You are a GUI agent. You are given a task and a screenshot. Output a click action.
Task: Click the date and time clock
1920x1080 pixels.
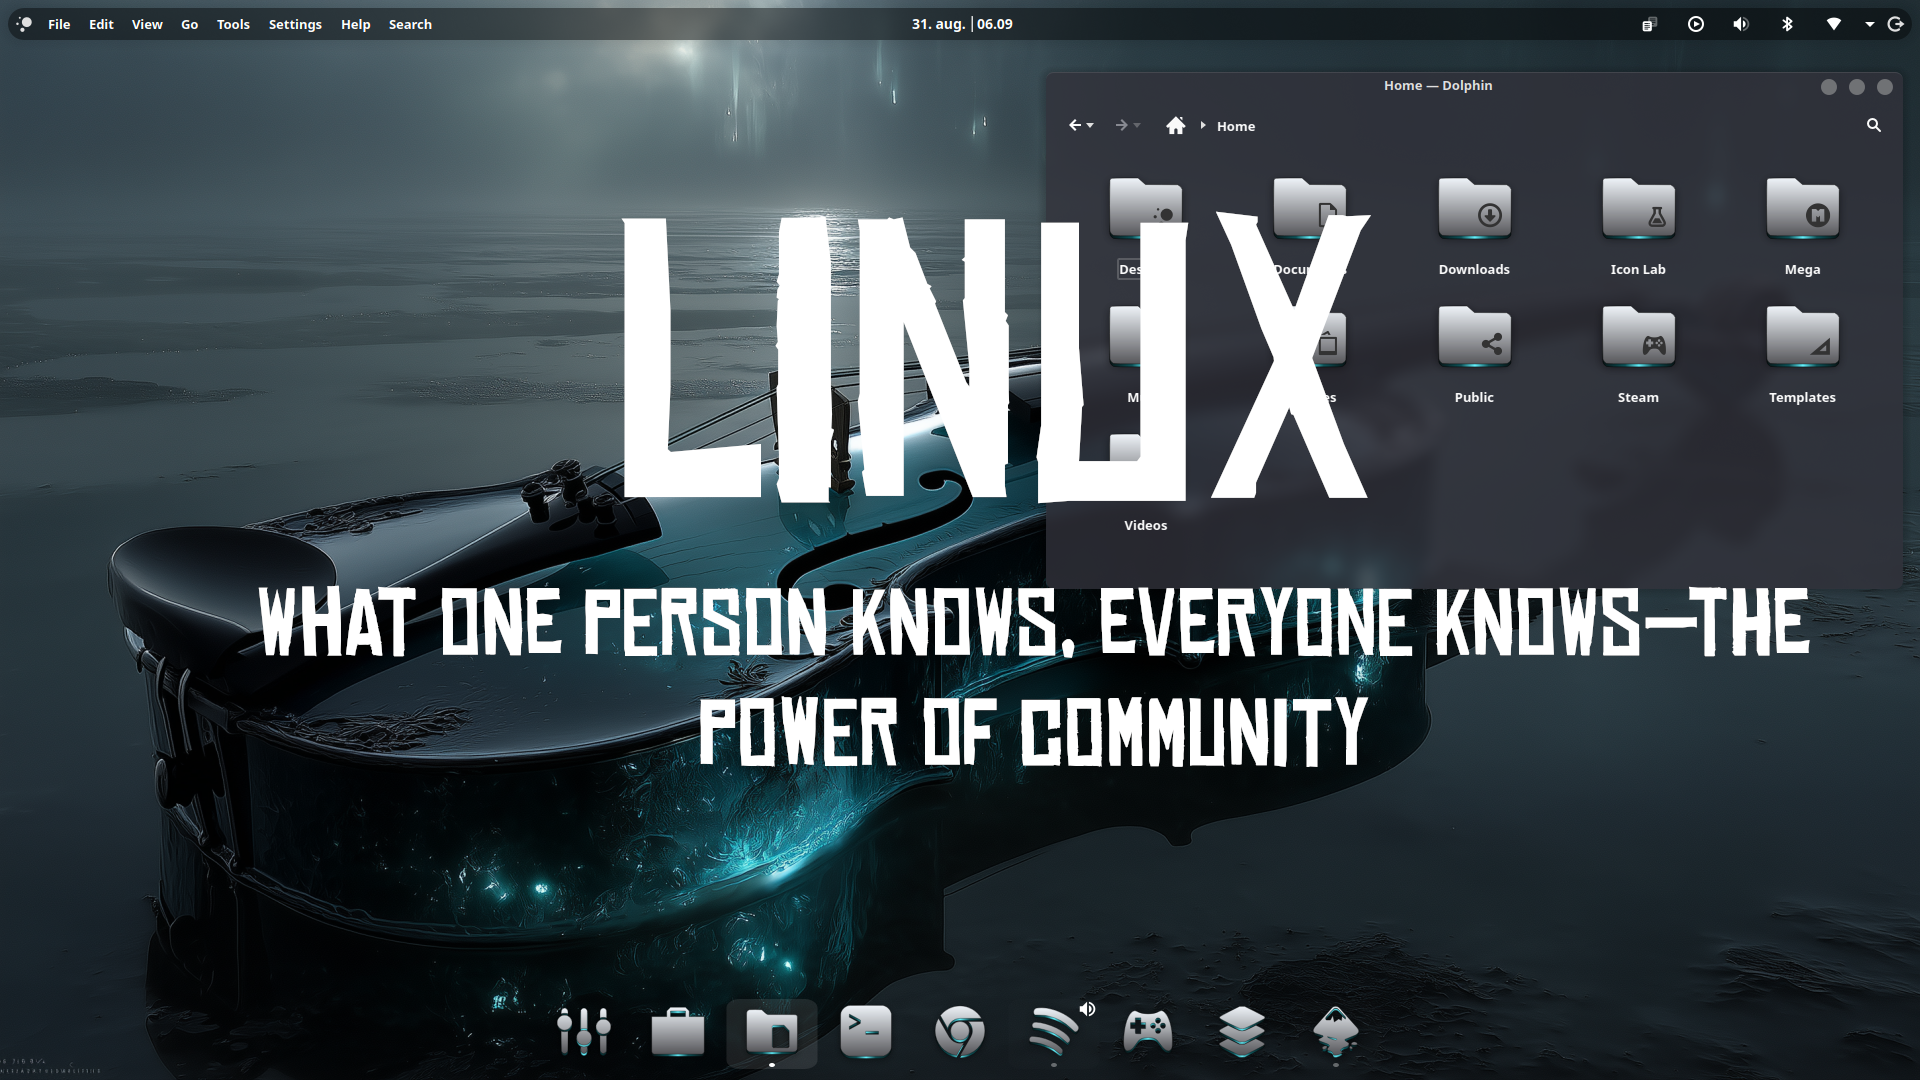961,24
